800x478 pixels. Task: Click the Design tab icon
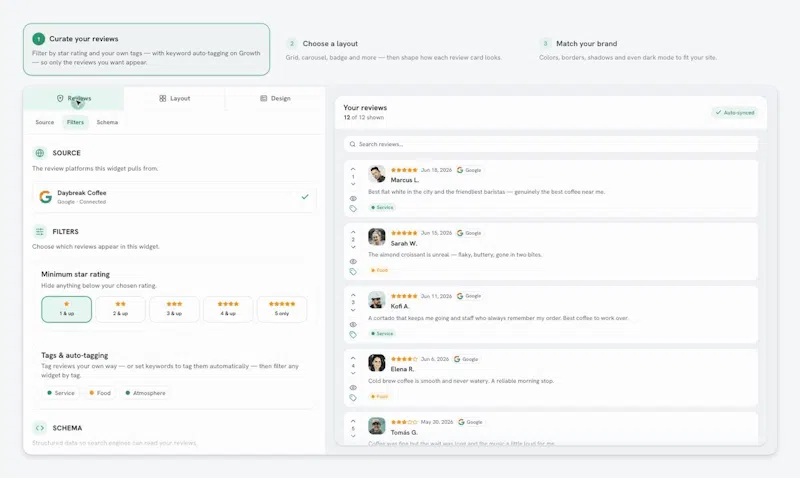(x=263, y=98)
